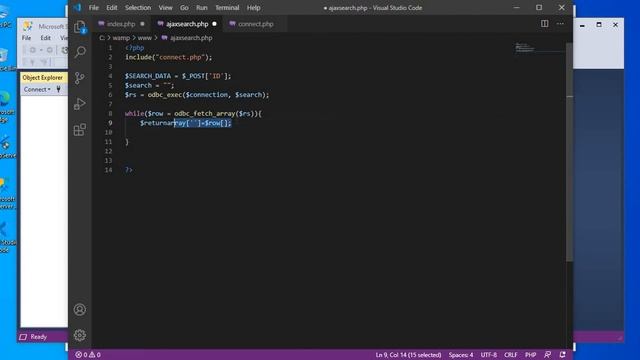
Task: Click the Object Explorer panel title
Action: [x=42, y=78]
